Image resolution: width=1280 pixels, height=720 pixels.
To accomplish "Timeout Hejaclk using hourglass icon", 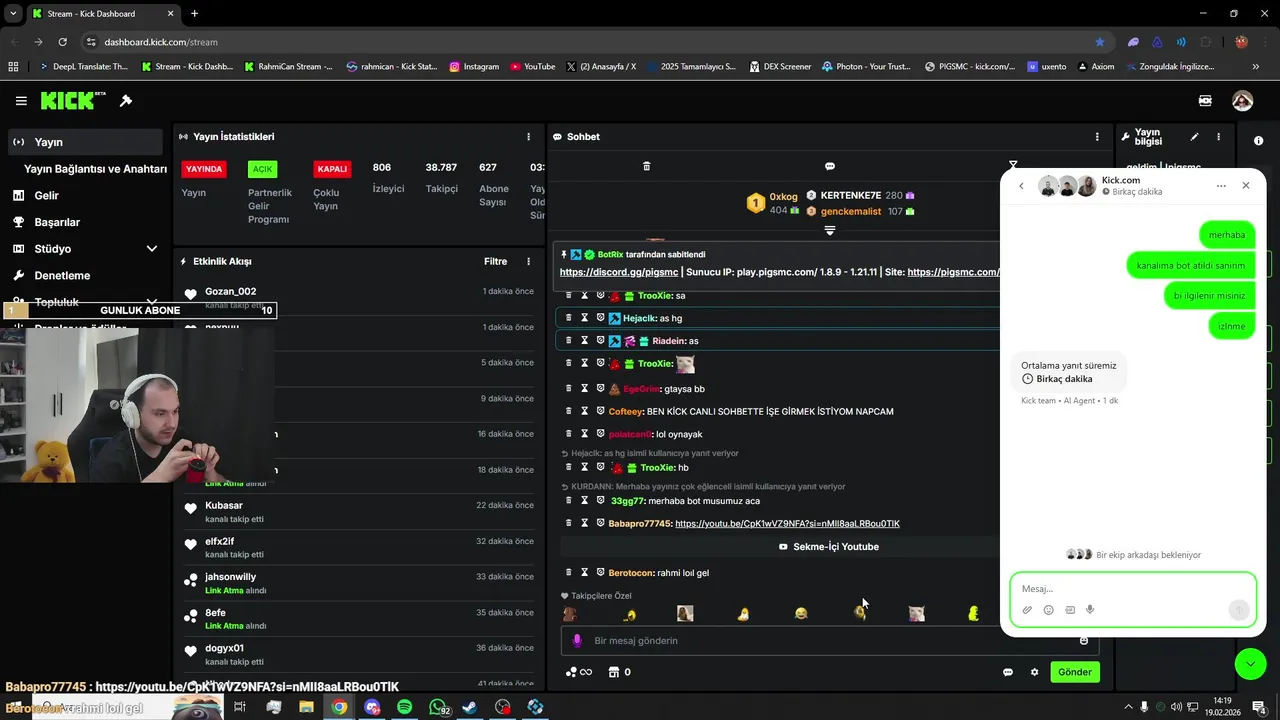I will coord(585,318).
